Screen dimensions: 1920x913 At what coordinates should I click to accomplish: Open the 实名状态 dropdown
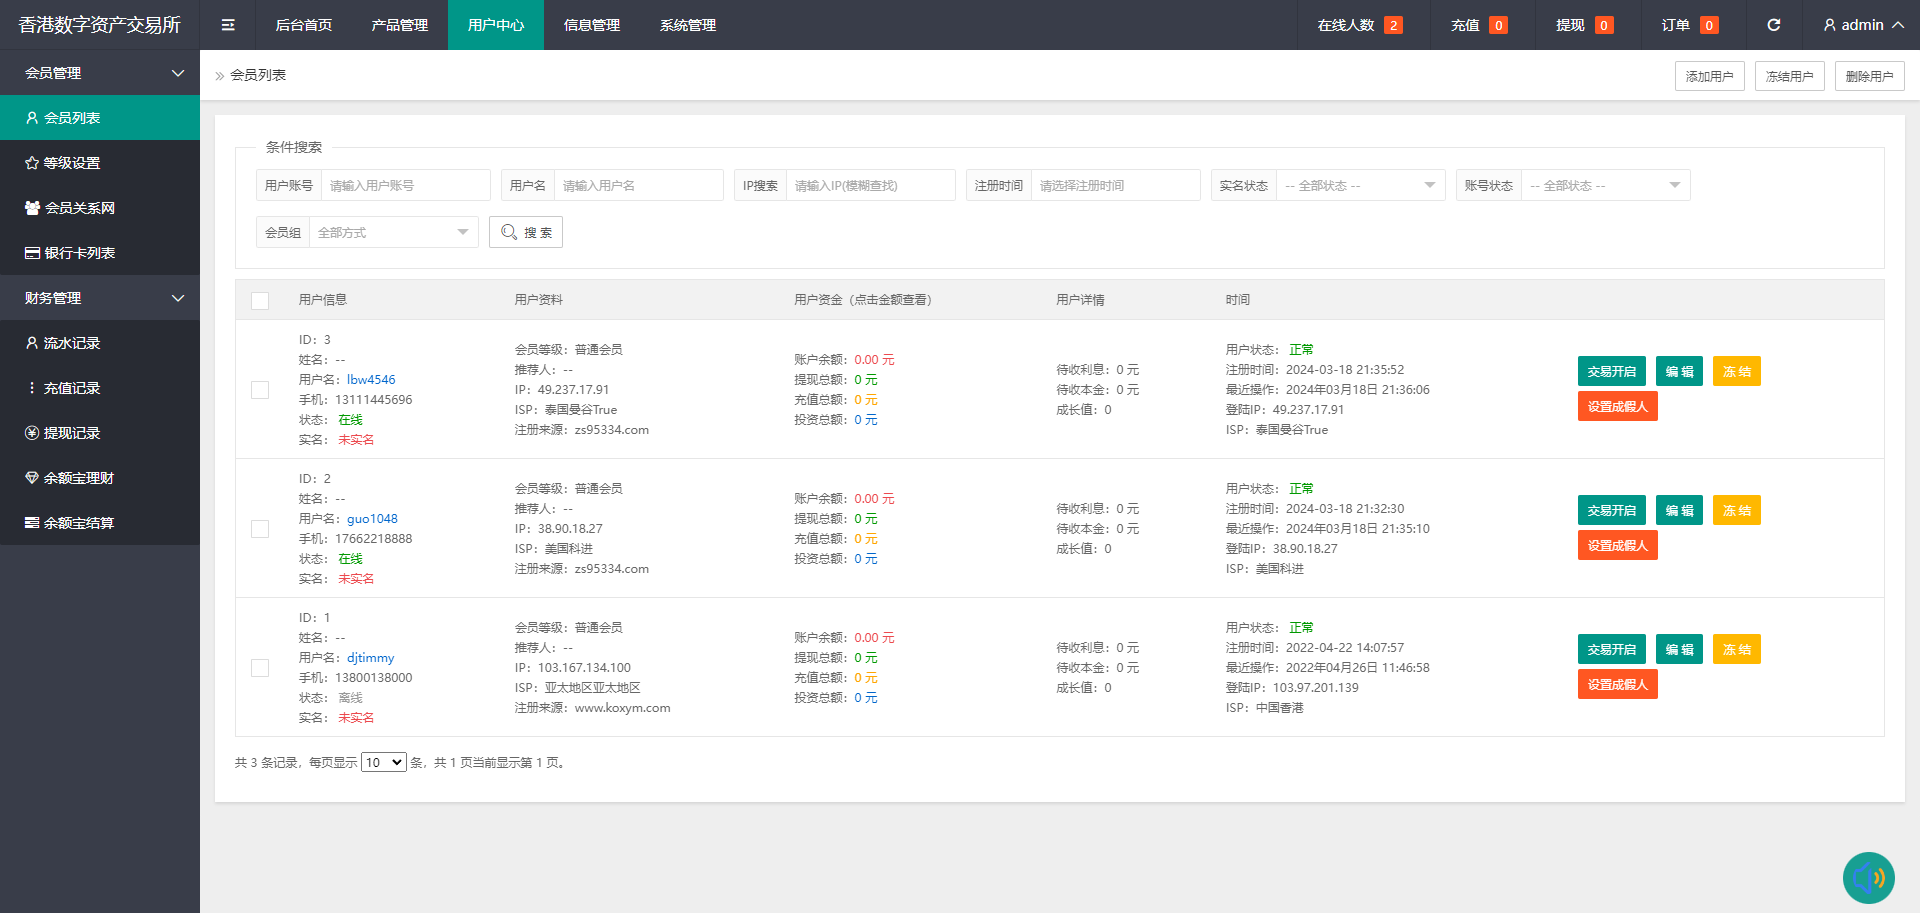click(x=1360, y=185)
